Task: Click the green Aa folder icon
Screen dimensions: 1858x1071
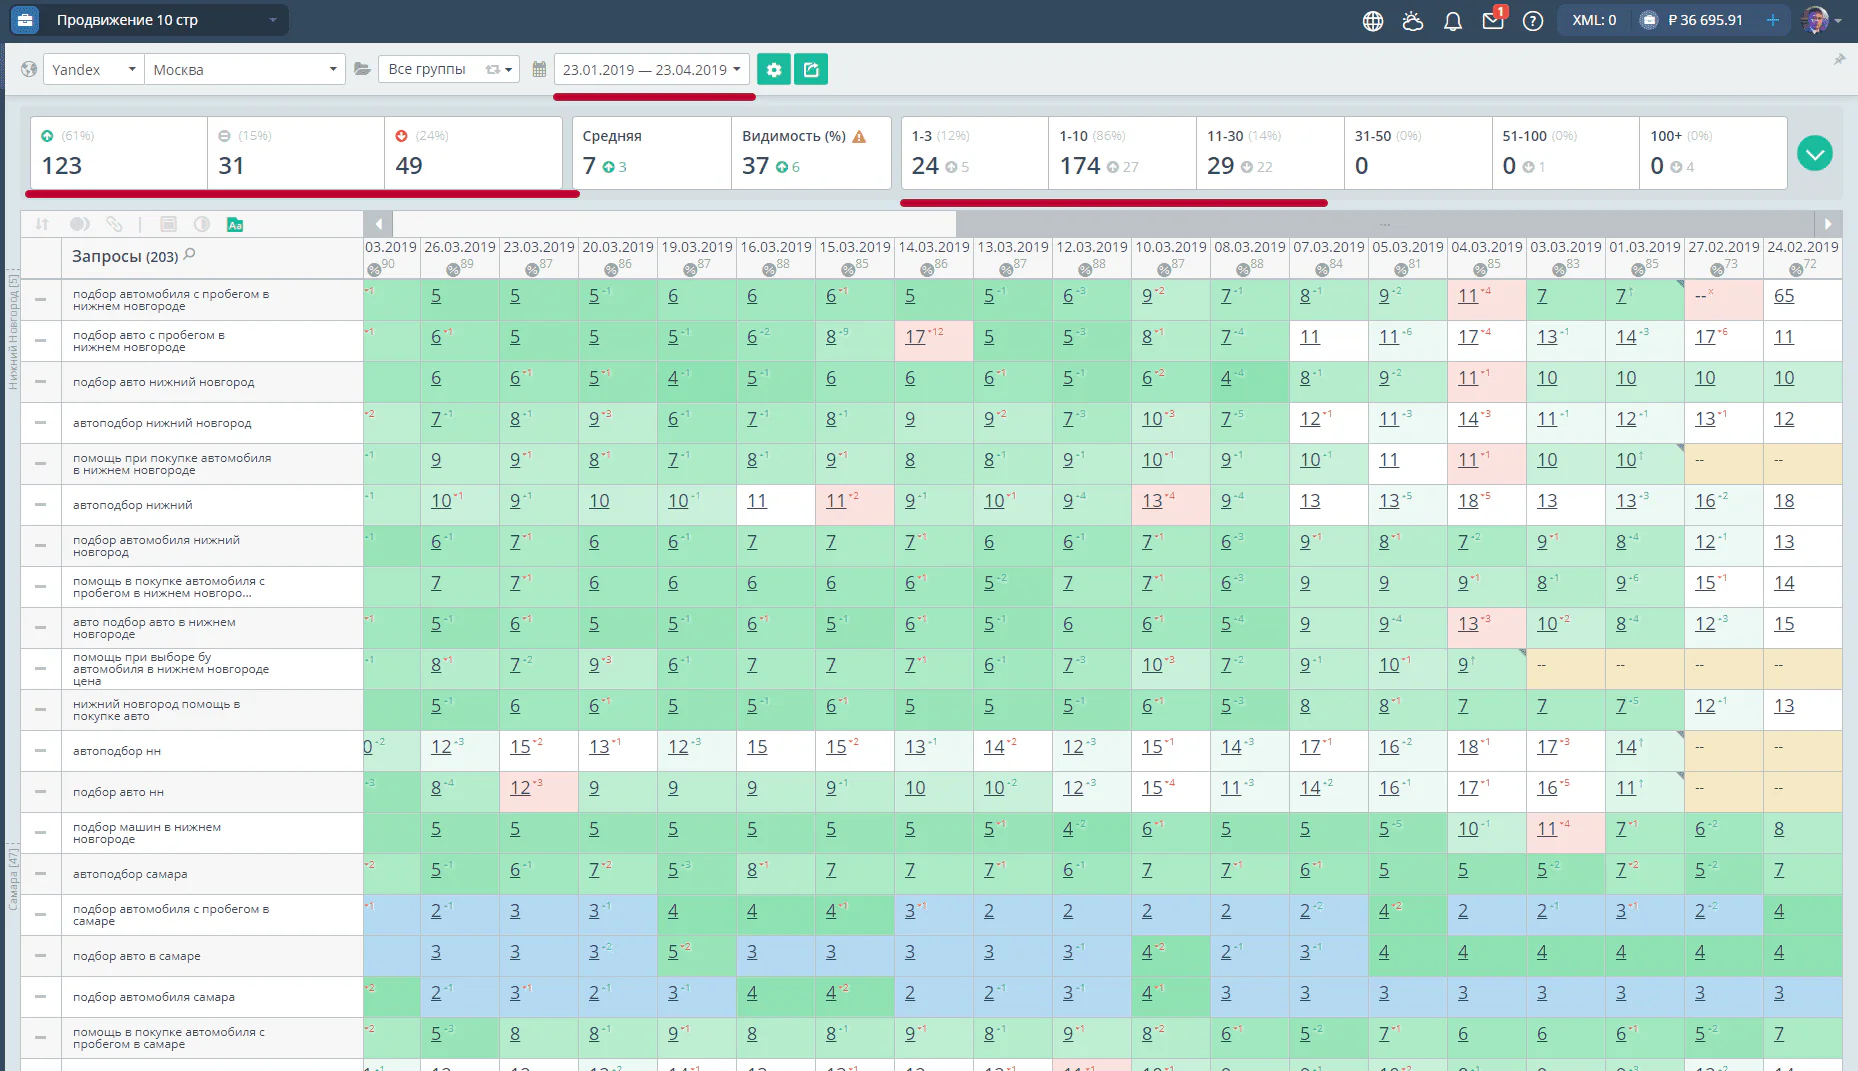Action: [x=235, y=224]
